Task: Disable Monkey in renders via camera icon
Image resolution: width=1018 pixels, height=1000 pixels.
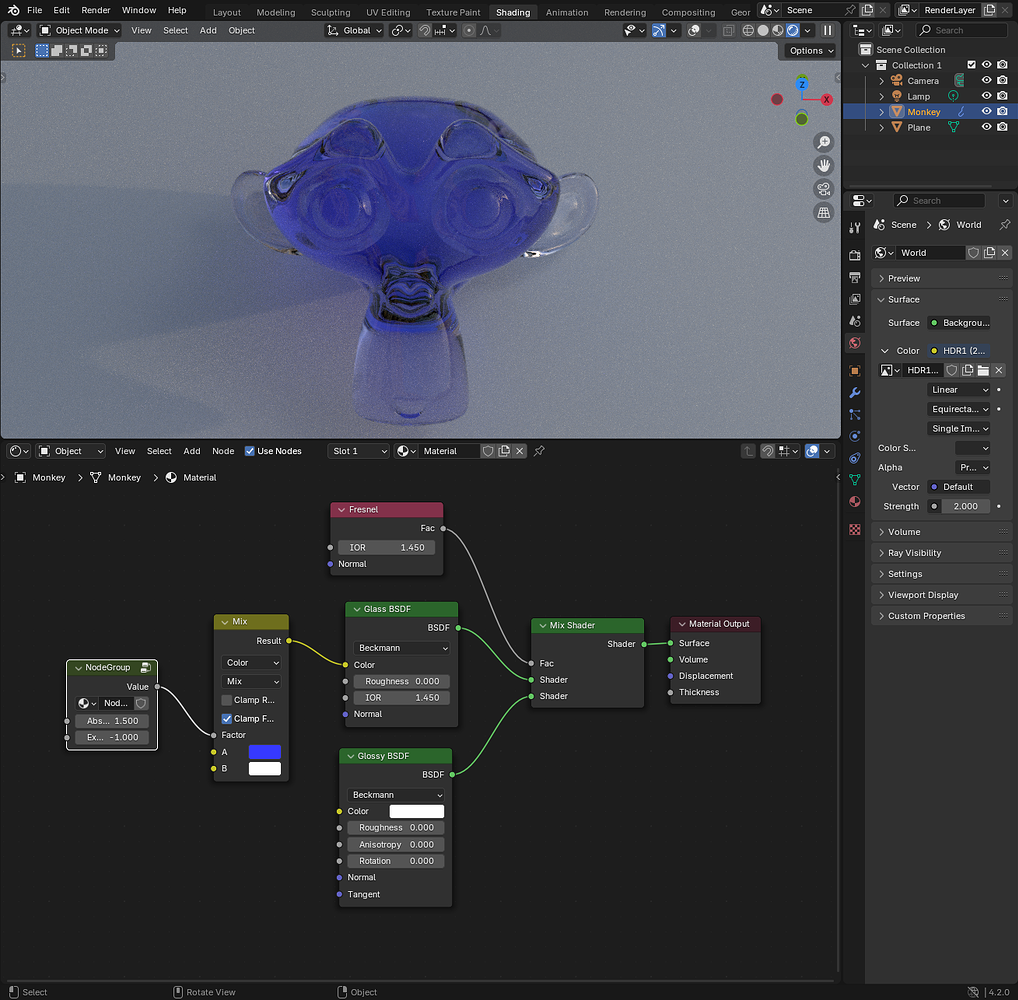Action: (x=1002, y=112)
